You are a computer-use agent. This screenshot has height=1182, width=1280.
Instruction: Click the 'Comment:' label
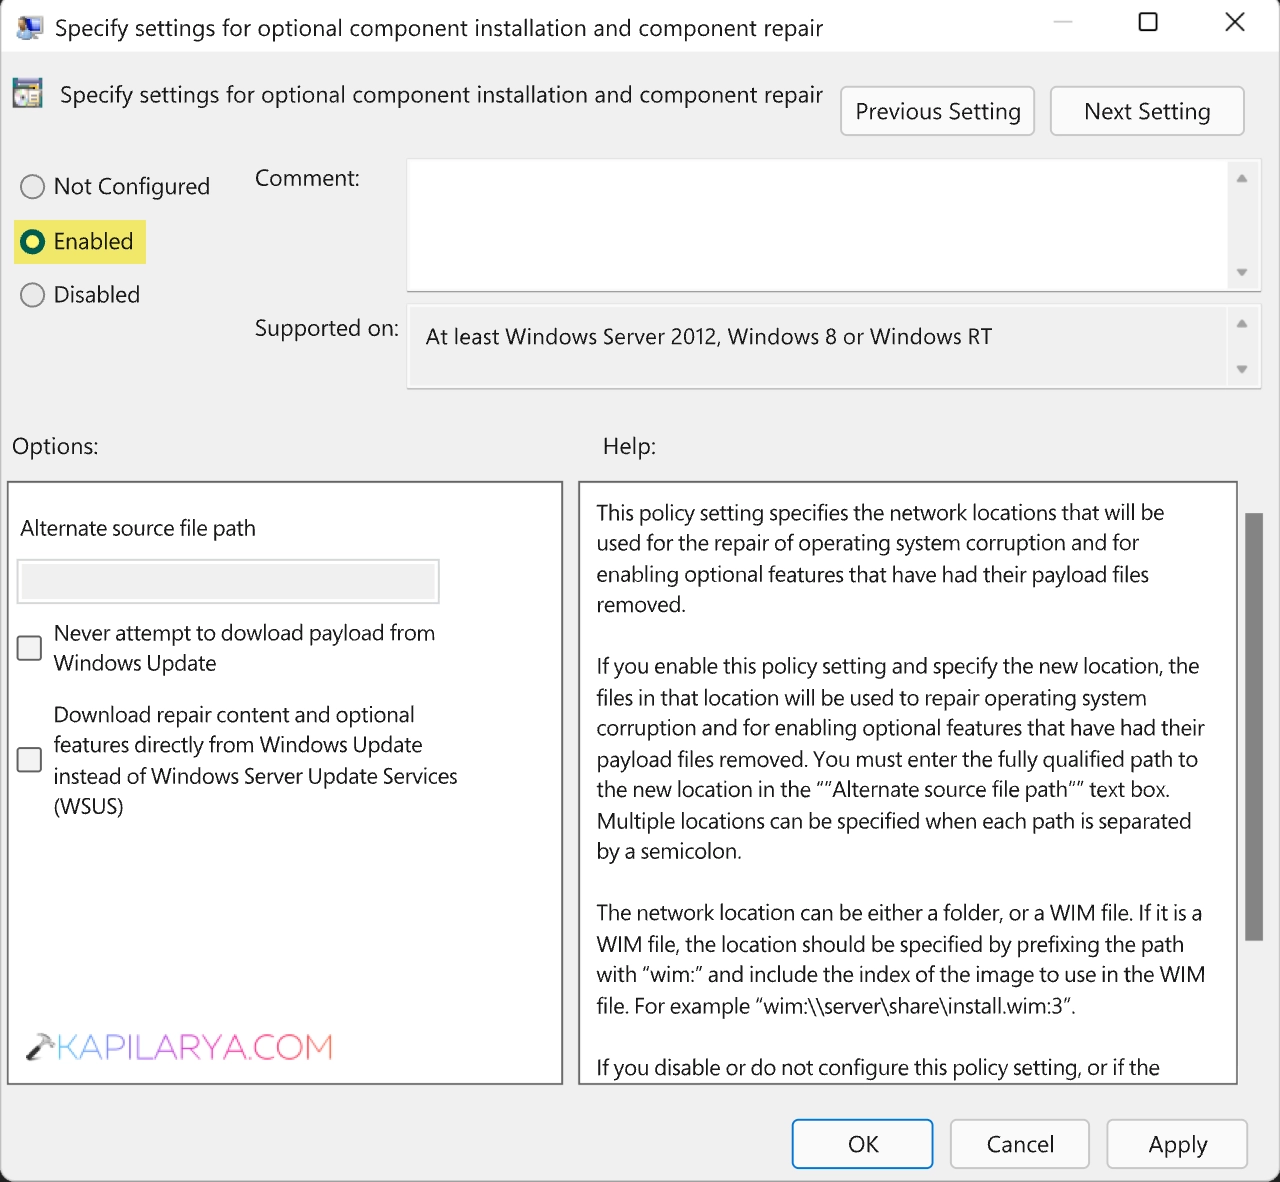[x=307, y=178]
